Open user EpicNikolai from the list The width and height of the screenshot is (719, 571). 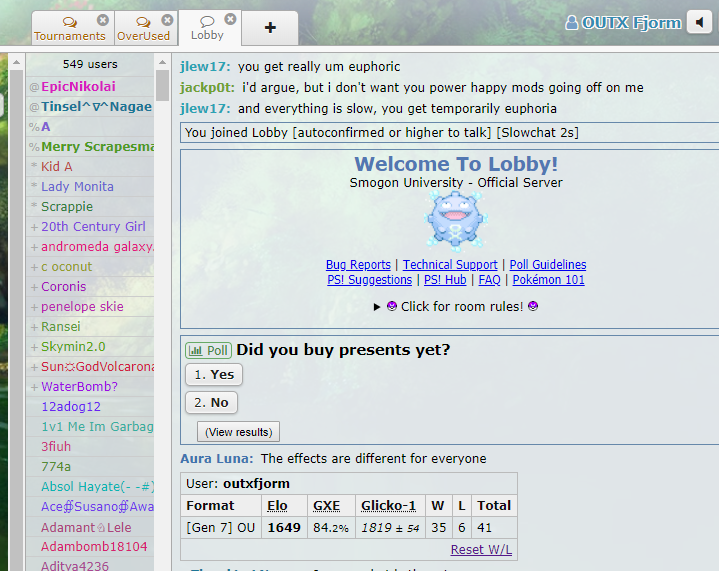tap(90, 87)
